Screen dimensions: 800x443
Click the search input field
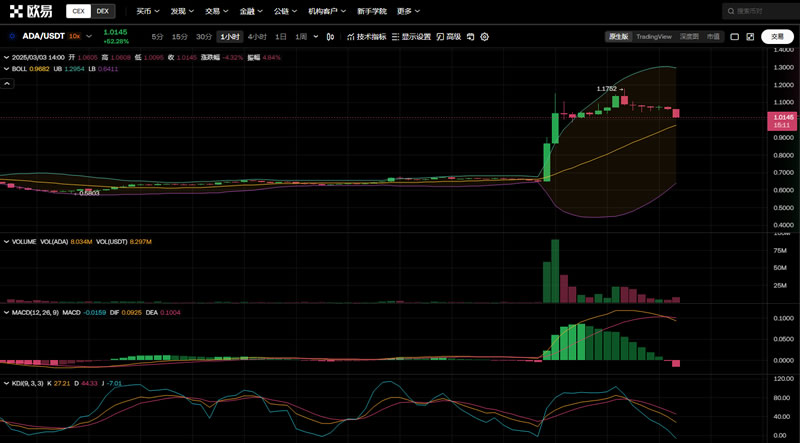pyautogui.click(x=762, y=11)
